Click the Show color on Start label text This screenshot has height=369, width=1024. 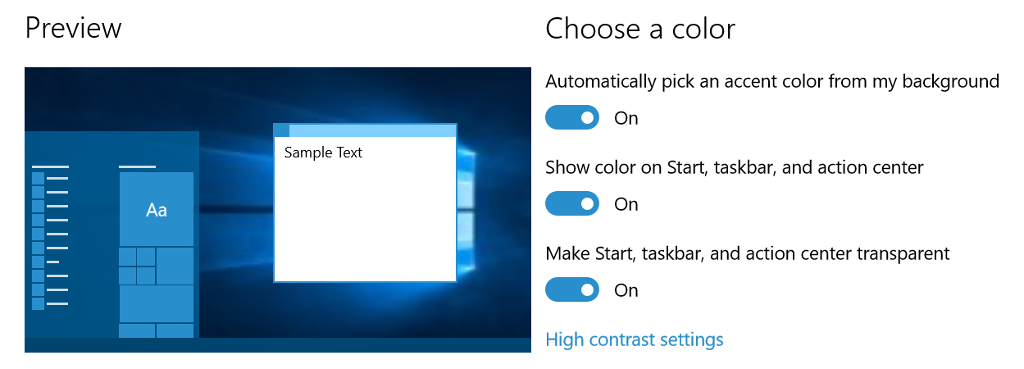735,168
